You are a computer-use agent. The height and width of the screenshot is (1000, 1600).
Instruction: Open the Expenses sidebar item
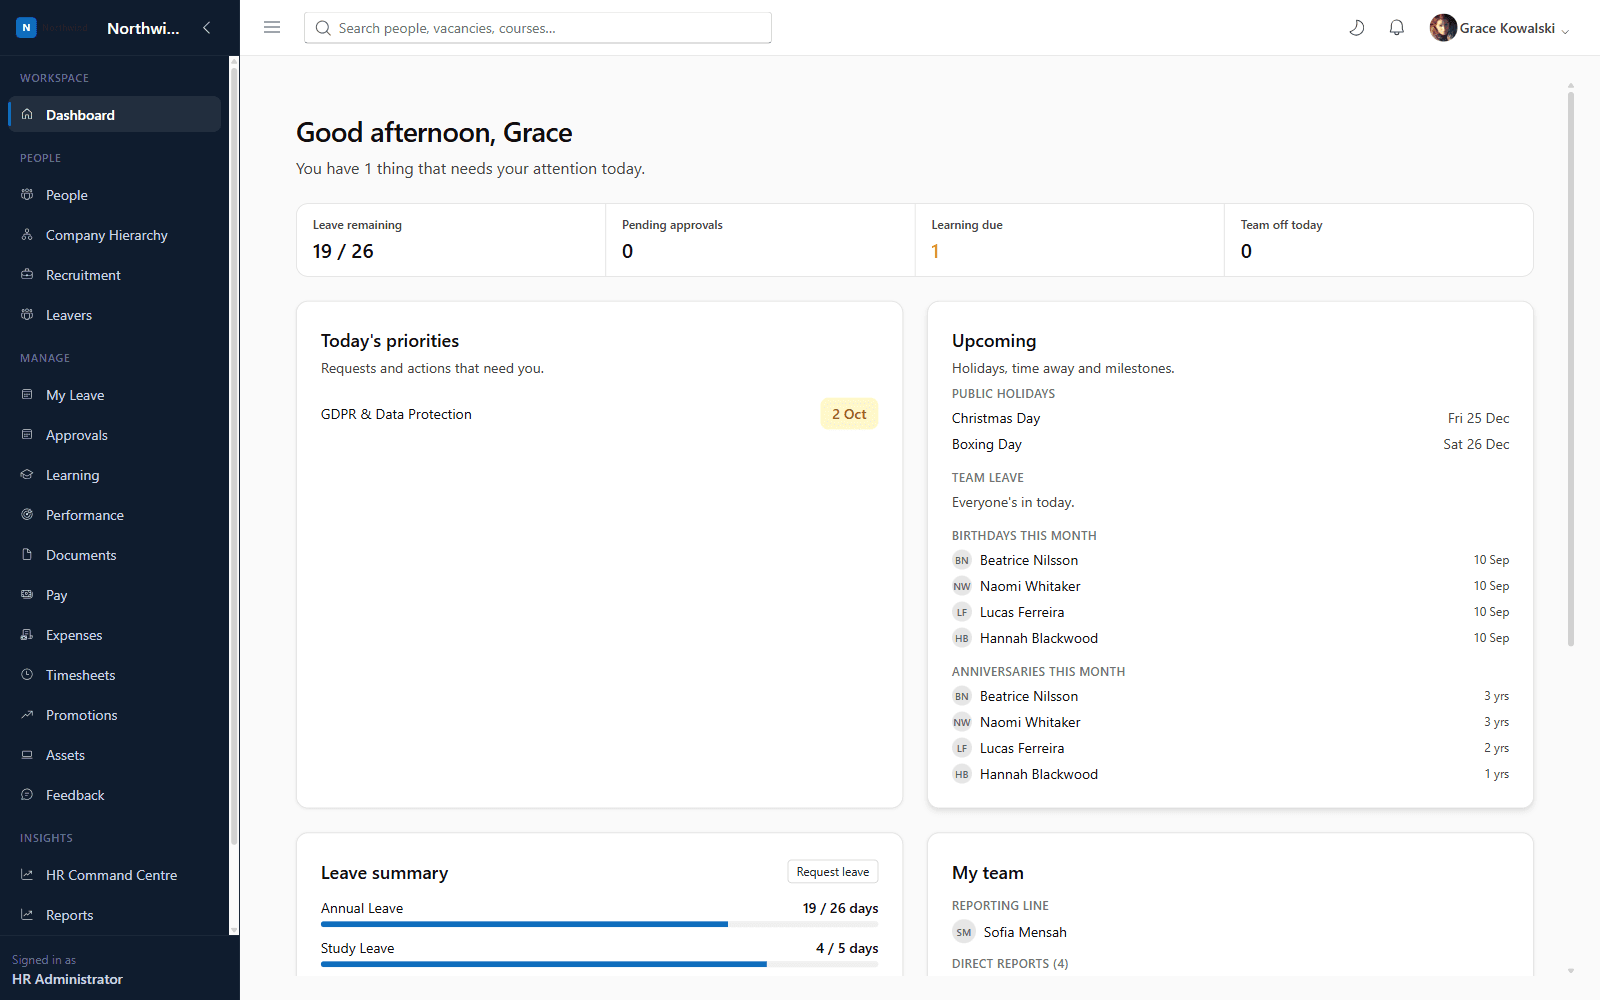[114, 635]
